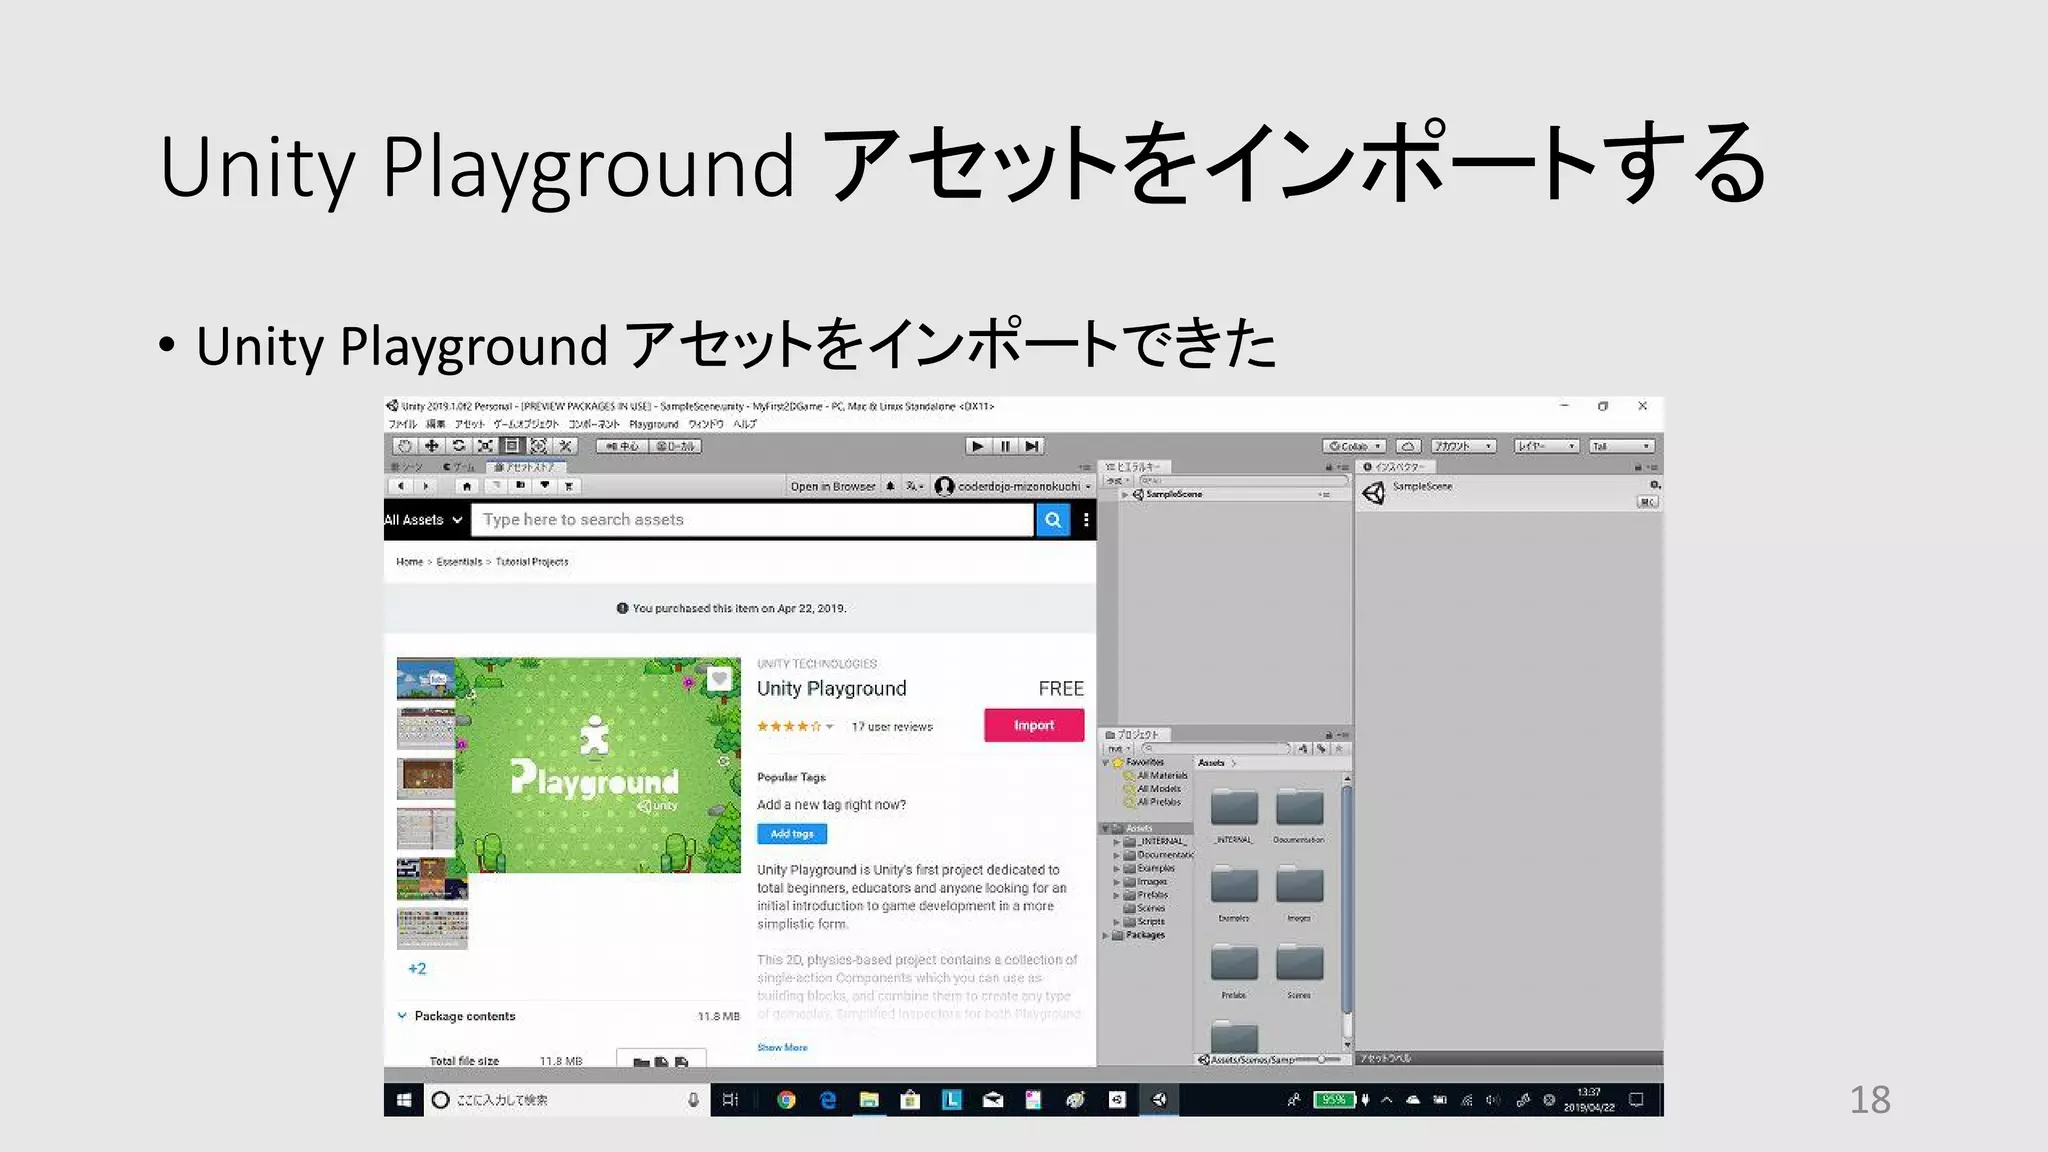Open the ゲームオブジェクト (GameObject) menu
This screenshot has width=2048, height=1152.
[526, 424]
